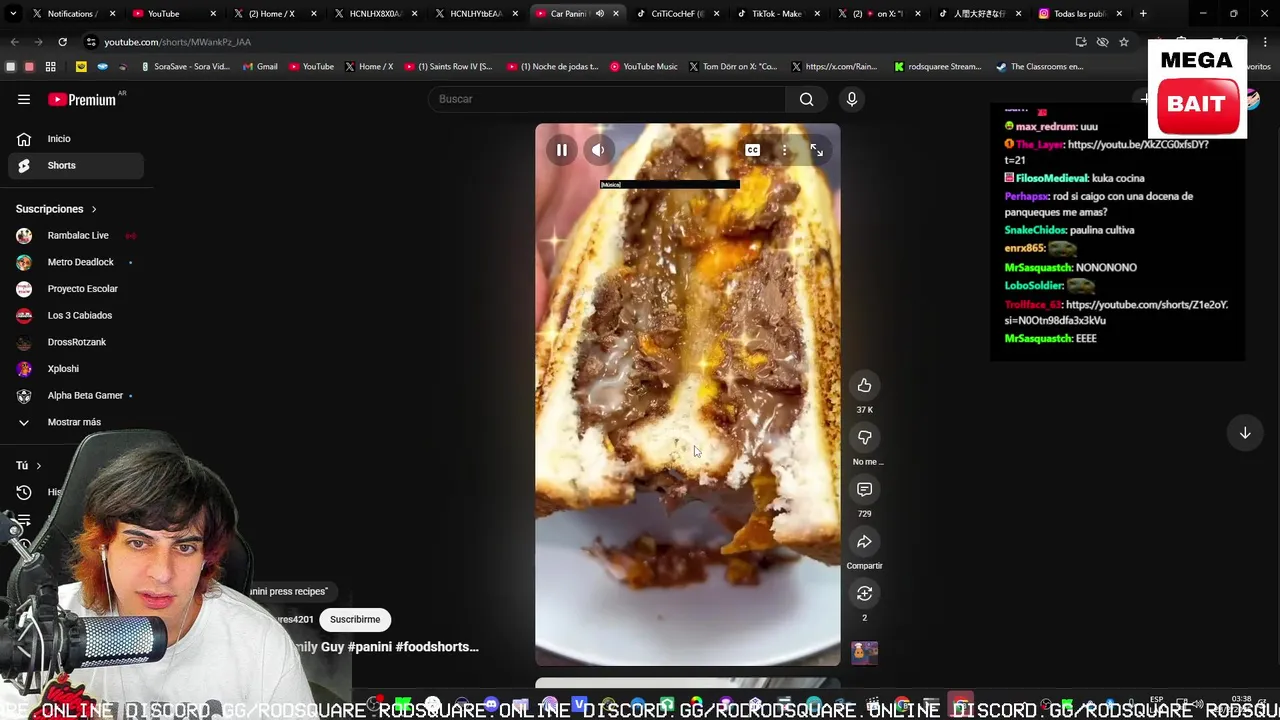Open the Xploshi channel
The height and width of the screenshot is (720, 1280).
[75, 369]
